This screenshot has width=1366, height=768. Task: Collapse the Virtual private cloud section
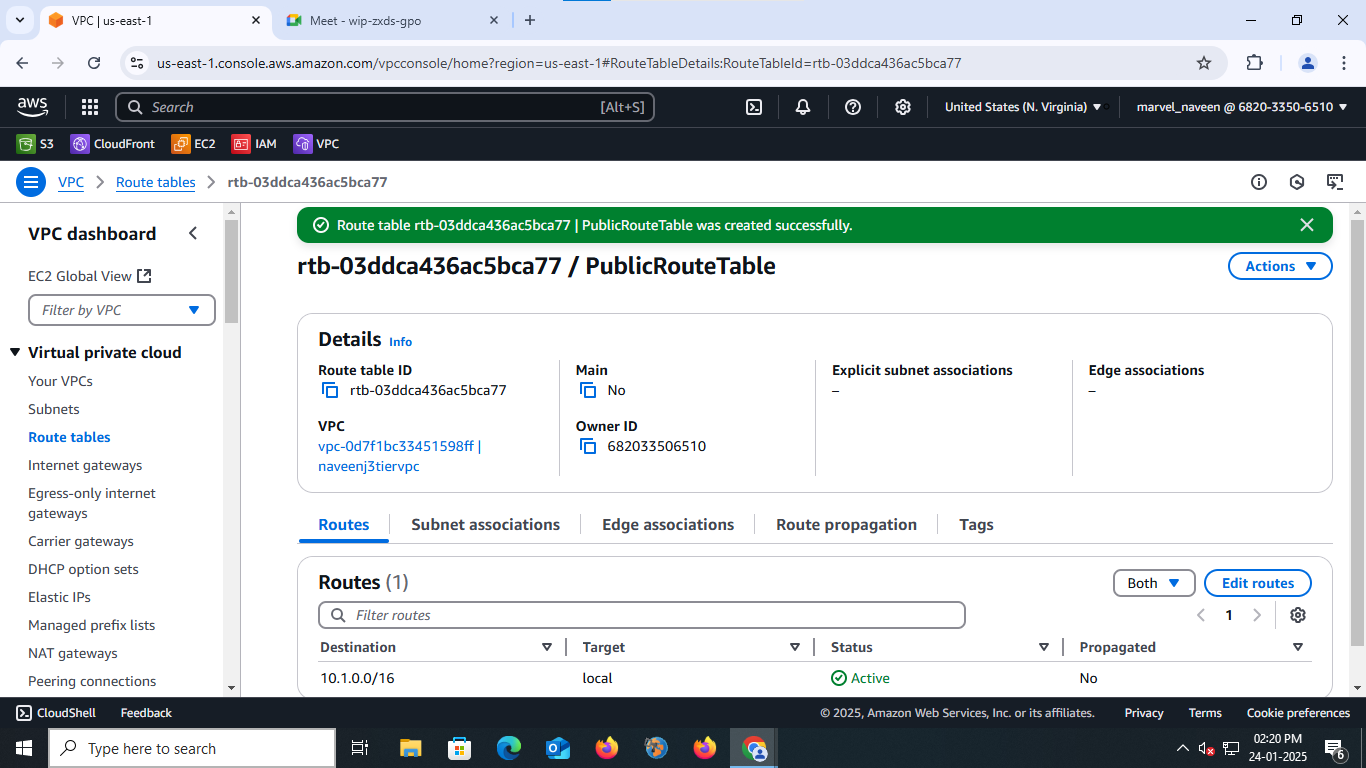(x=16, y=352)
